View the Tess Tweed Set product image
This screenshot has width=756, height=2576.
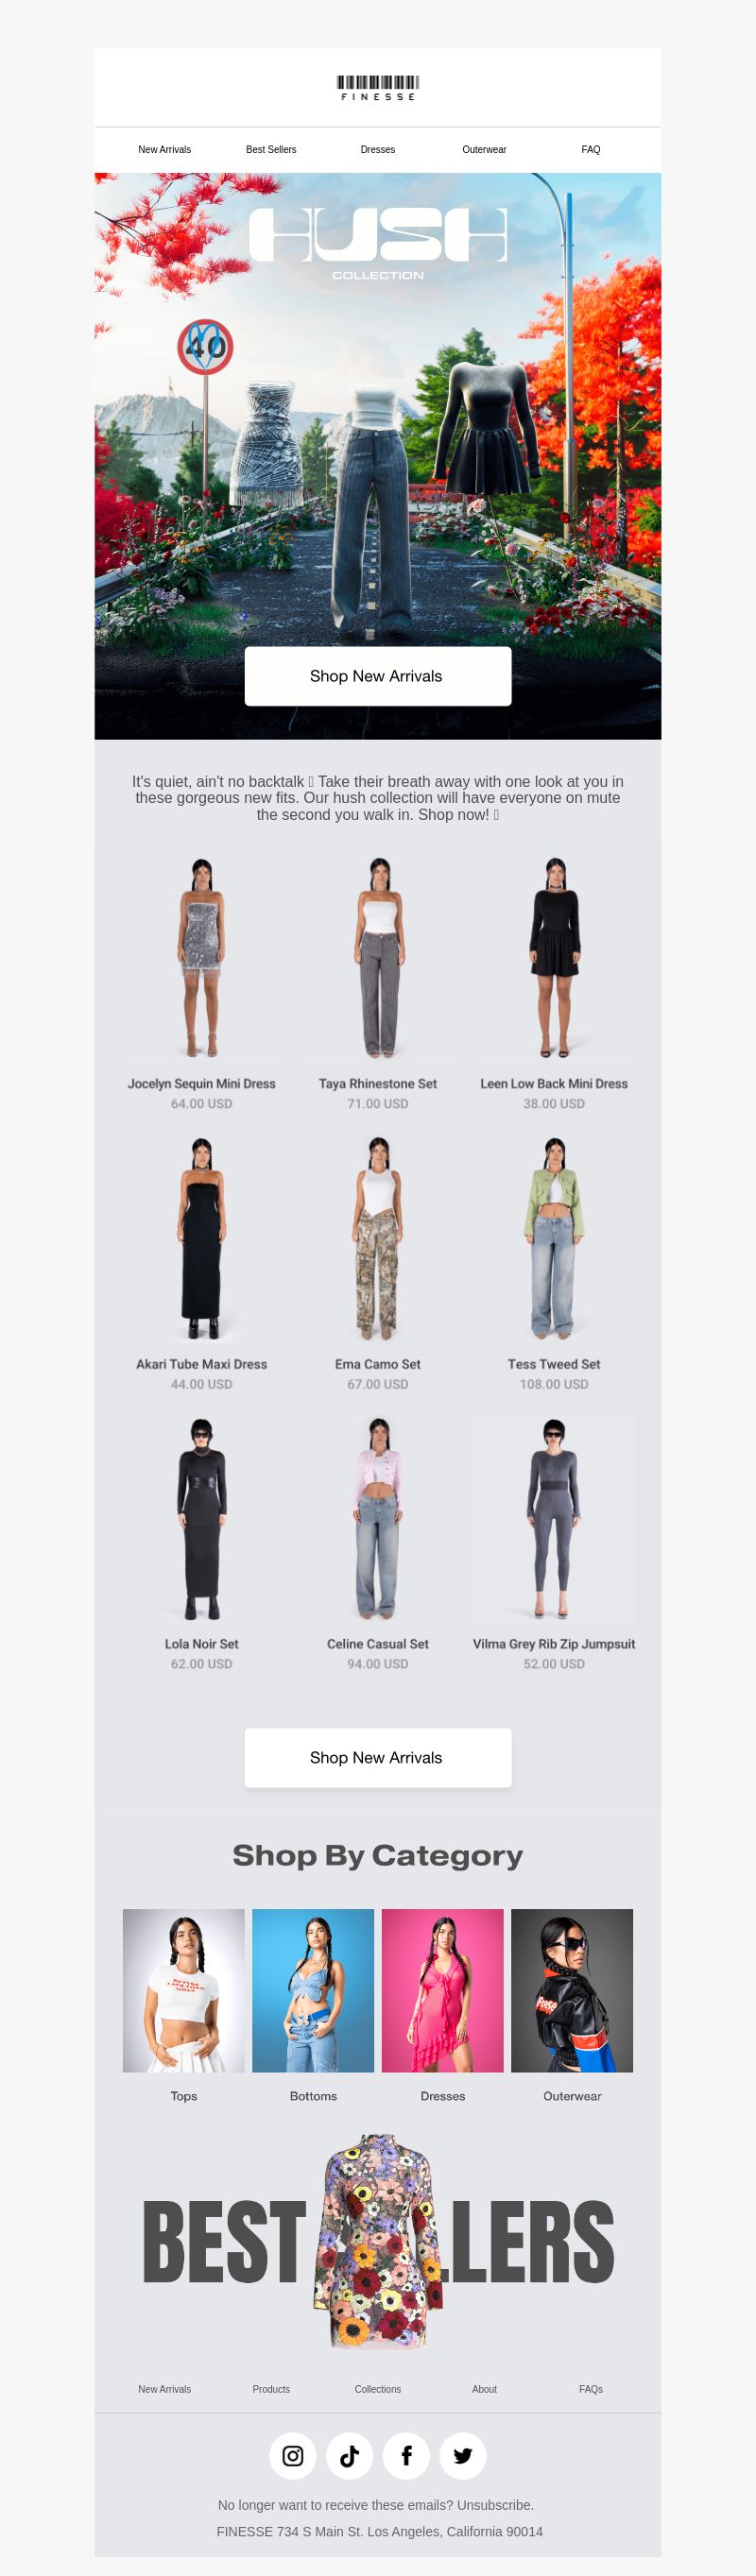(x=554, y=1238)
